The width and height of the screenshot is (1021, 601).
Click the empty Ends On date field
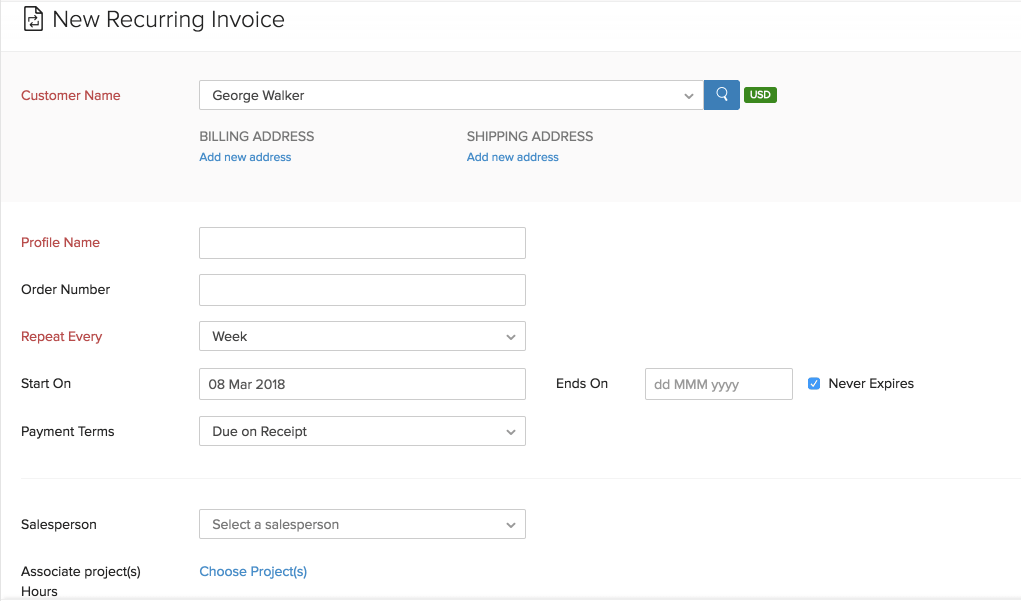point(718,384)
